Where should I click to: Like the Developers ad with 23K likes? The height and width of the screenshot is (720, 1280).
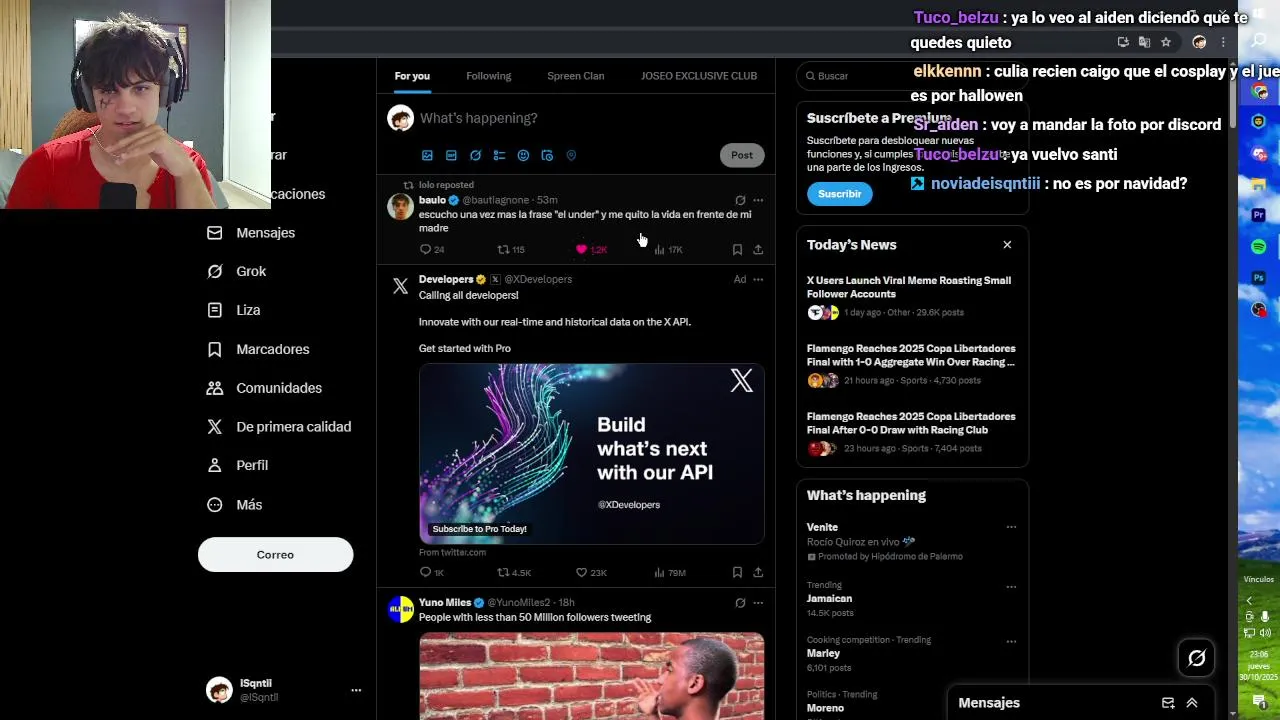tap(591, 572)
